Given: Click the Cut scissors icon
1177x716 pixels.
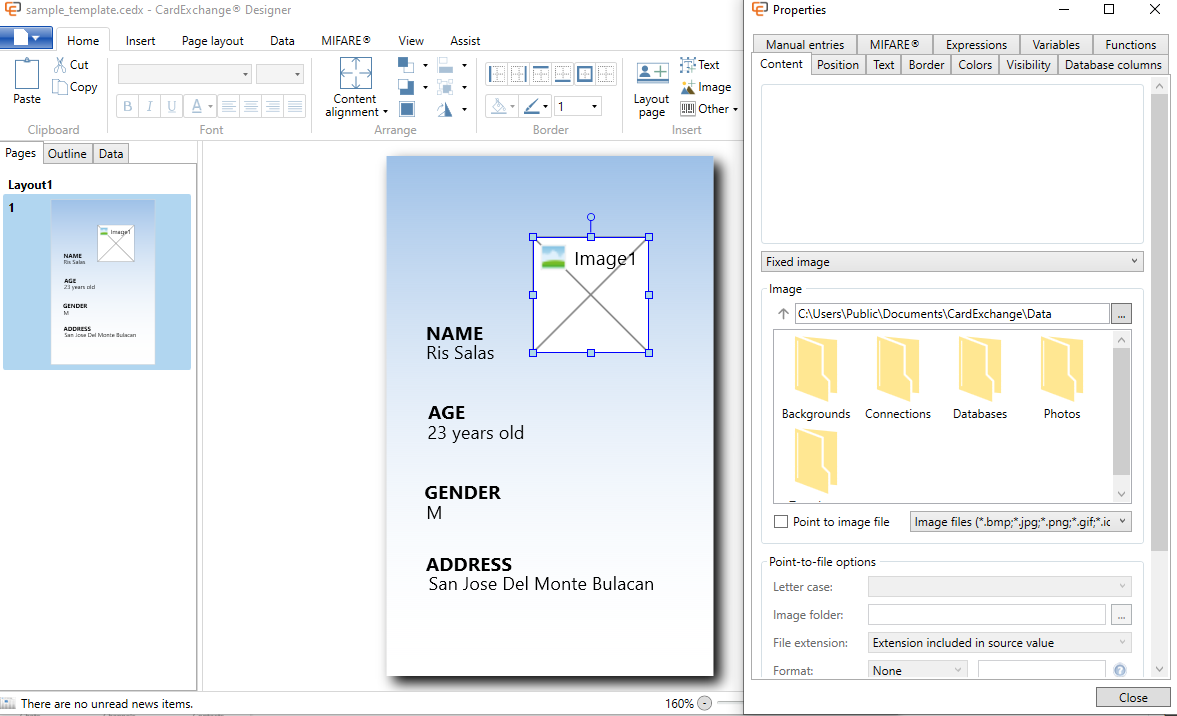Looking at the screenshot, I should point(60,65).
